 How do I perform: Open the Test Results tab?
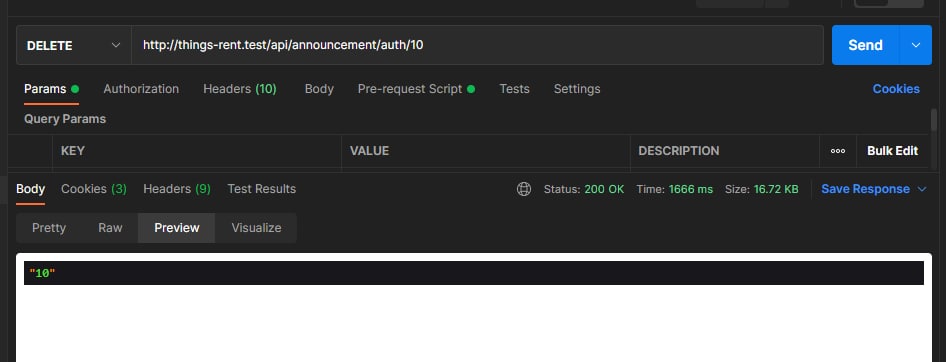tap(262, 189)
